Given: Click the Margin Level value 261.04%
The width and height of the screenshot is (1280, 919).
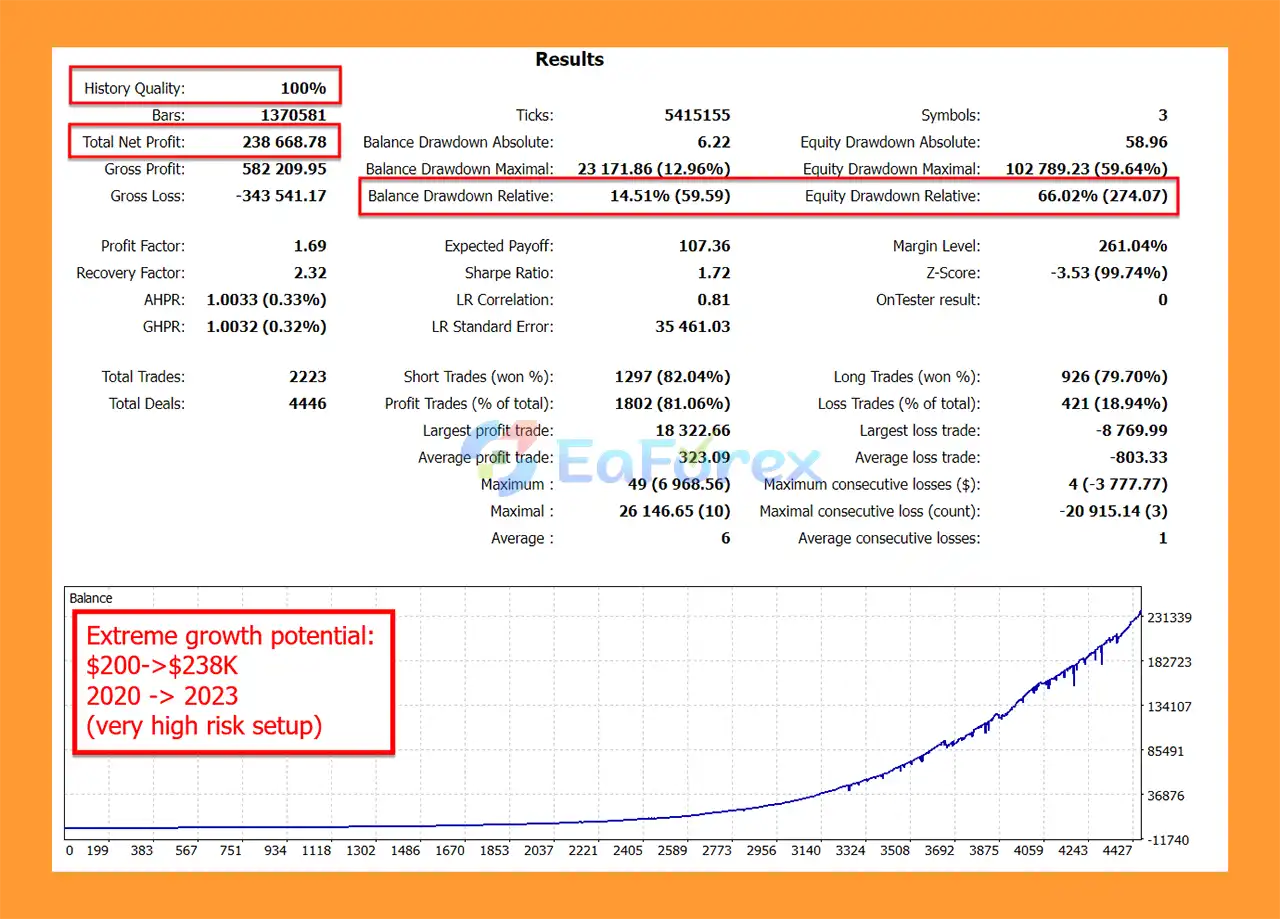Looking at the screenshot, I should pyautogui.click(x=1132, y=246).
